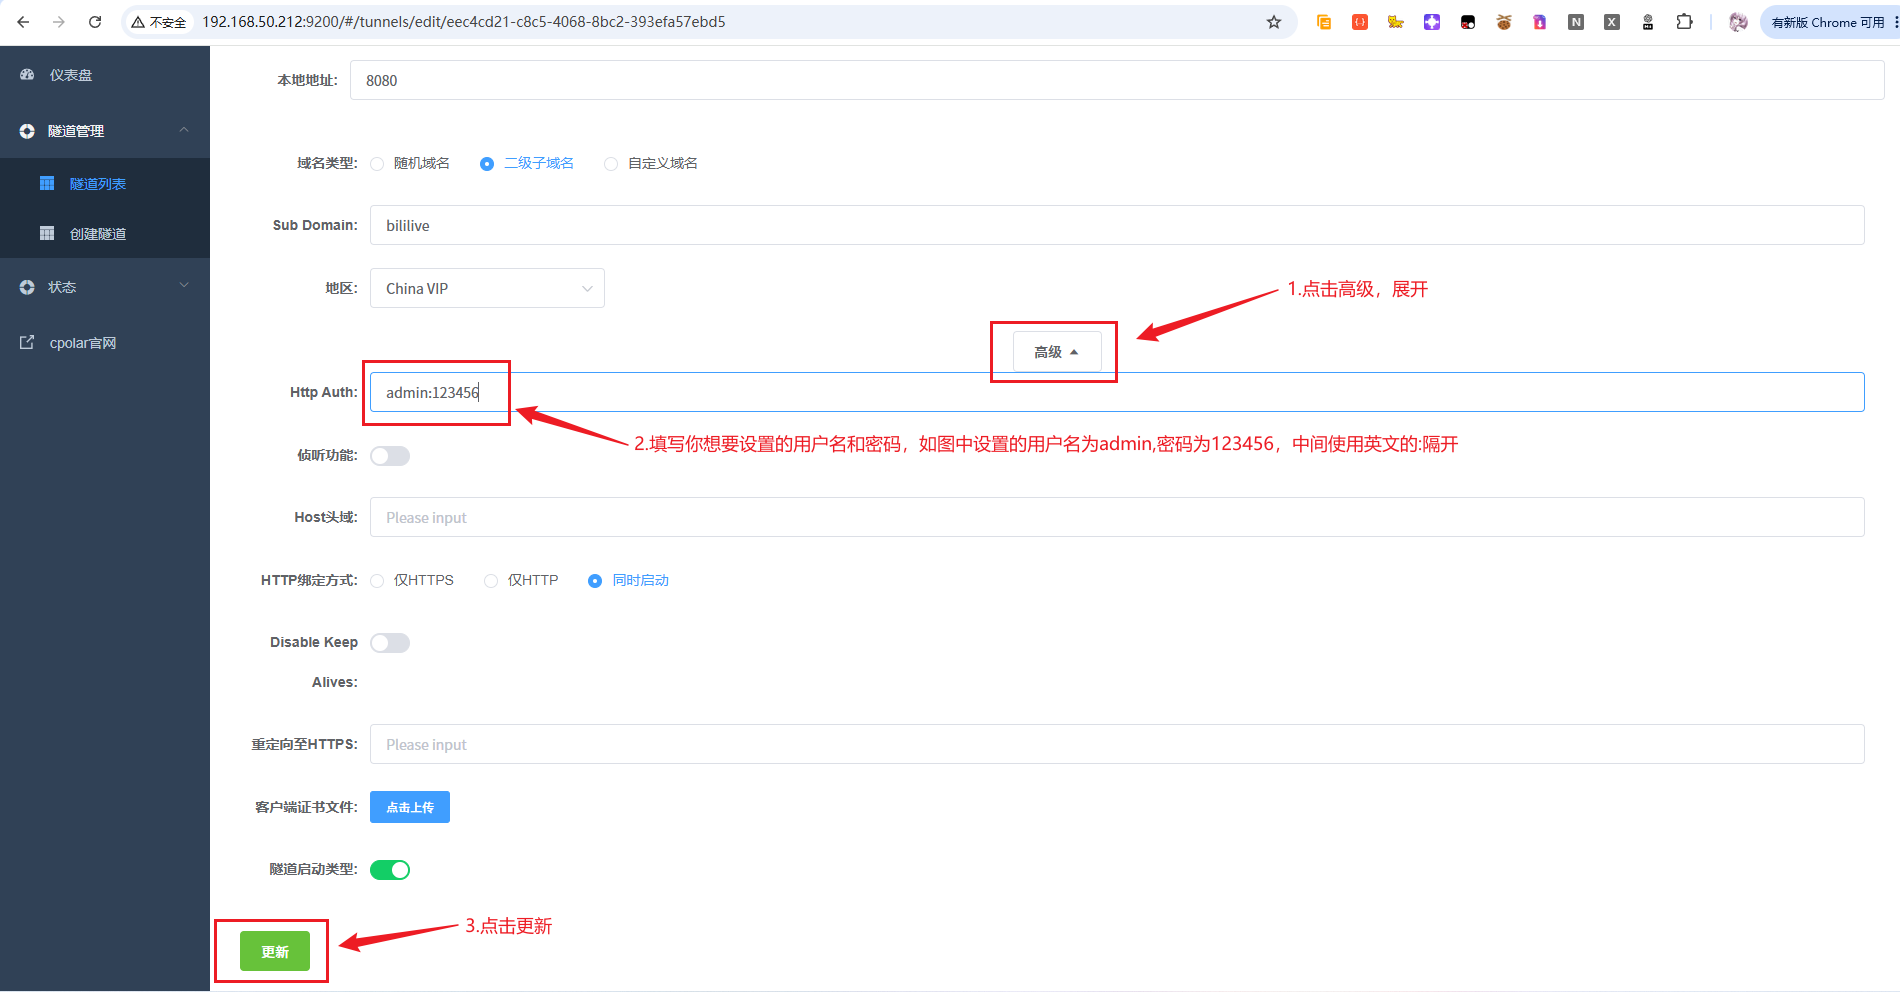This screenshot has width=1900, height=992.
Task: Click the browser address bar URL
Action: [x=464, y=22]
